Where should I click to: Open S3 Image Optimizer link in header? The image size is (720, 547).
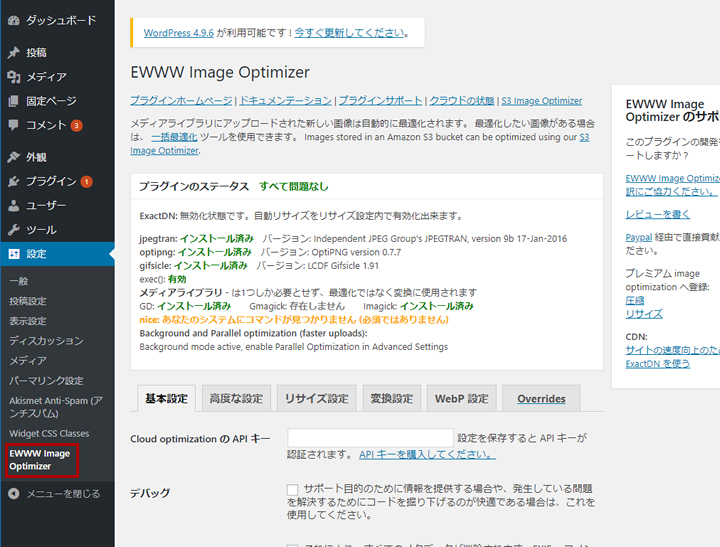[542, 101]
